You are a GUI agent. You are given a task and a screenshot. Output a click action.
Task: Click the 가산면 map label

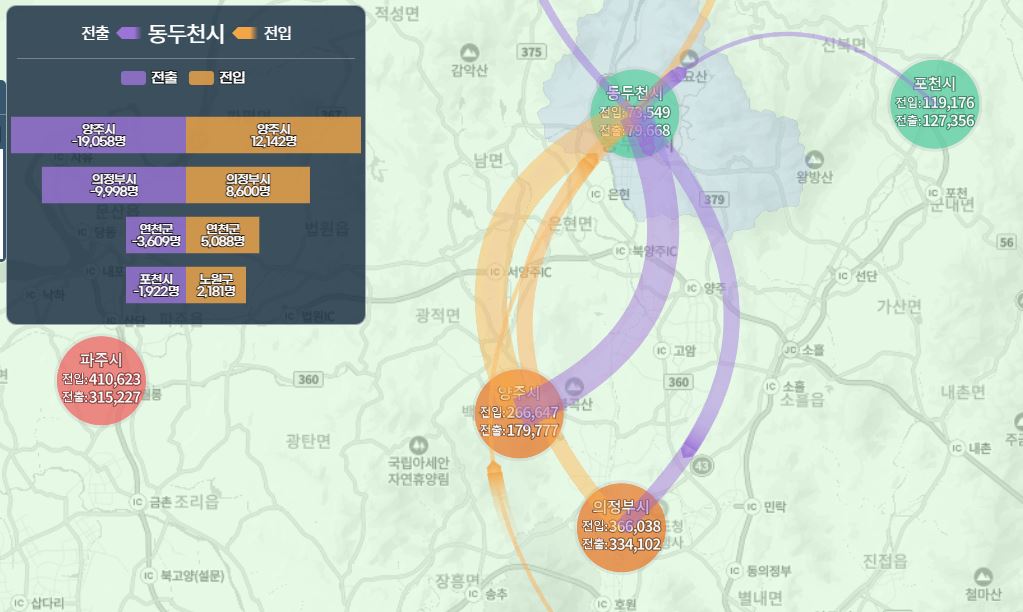(x=899, y=306)
